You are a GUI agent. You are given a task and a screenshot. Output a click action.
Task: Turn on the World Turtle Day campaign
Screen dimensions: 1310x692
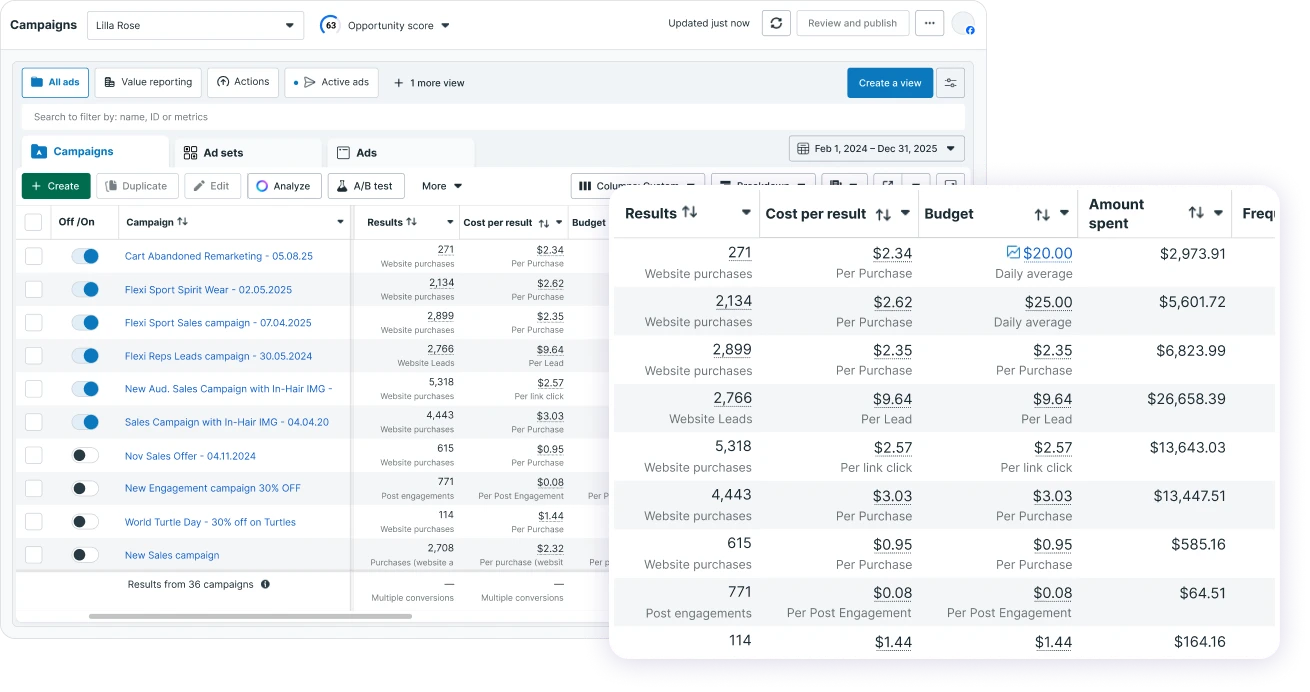pyautogui.click(x=85, y=521)
